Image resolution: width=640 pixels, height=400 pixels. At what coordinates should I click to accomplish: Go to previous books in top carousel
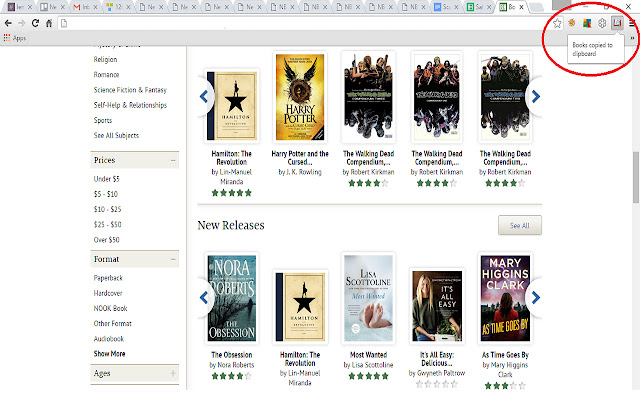pyautogui.click(x=204, y=97)
